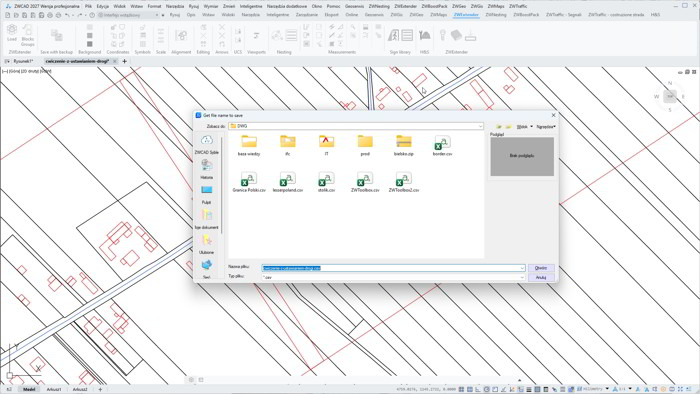Select the ZWToolbox.csv file
The image size is (700, 394).
click(x=365, y=182)
